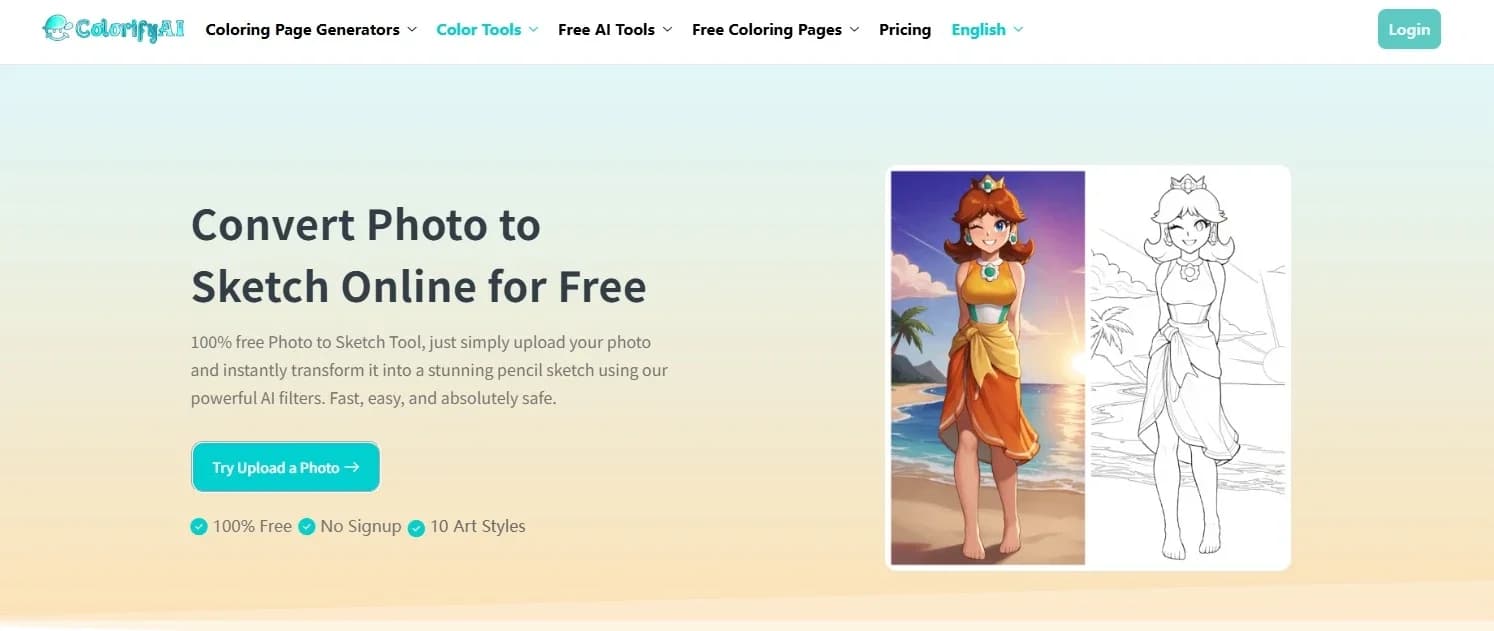The width and height of the screenshot is (1494, 631).
Task: Change language from English dropdown
Action: (x=987, y=30)
